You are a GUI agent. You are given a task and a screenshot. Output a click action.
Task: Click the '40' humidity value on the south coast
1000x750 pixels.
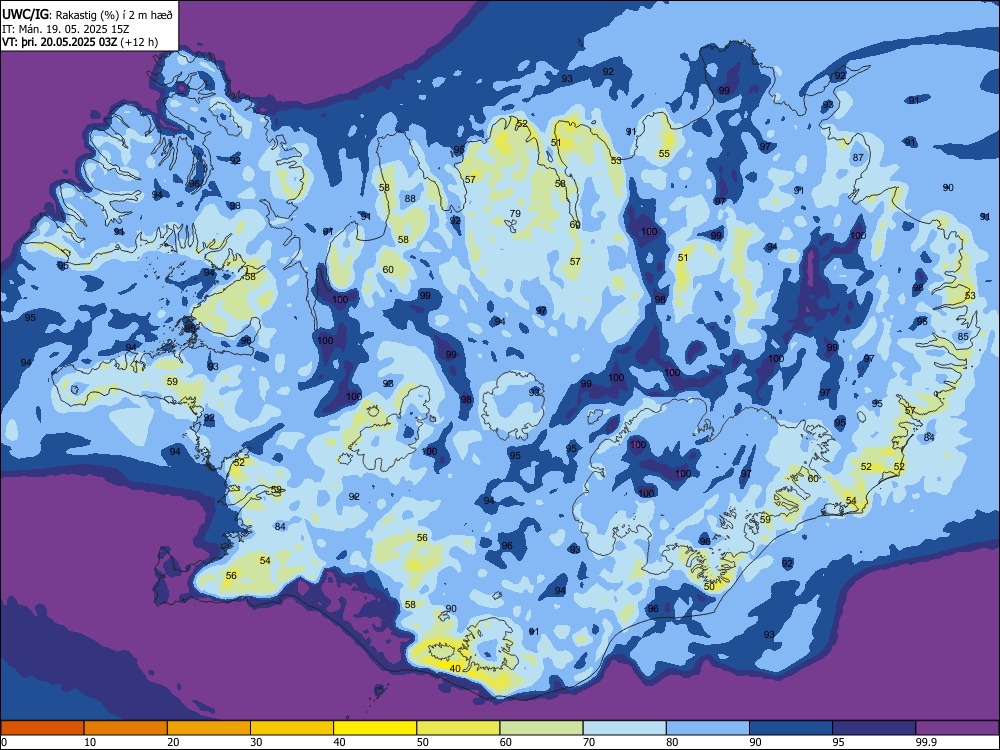point(455,668)
